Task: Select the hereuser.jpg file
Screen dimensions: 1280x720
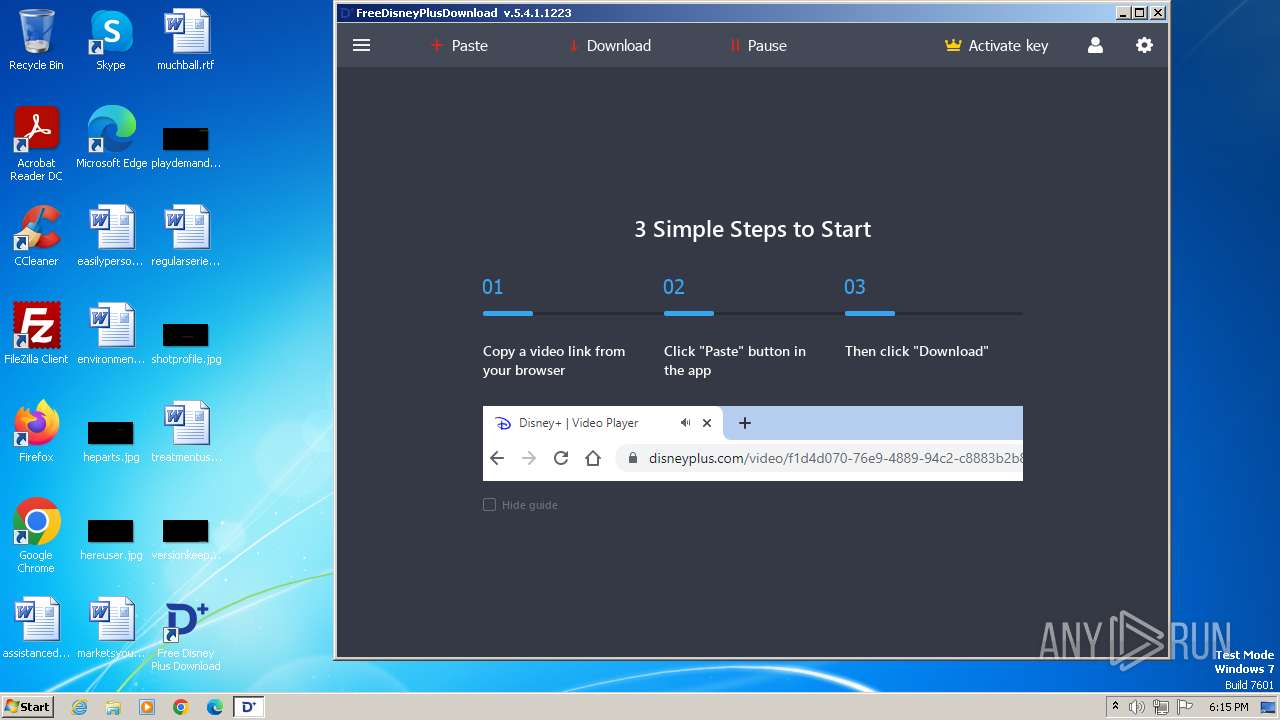Action: point(111,538)
